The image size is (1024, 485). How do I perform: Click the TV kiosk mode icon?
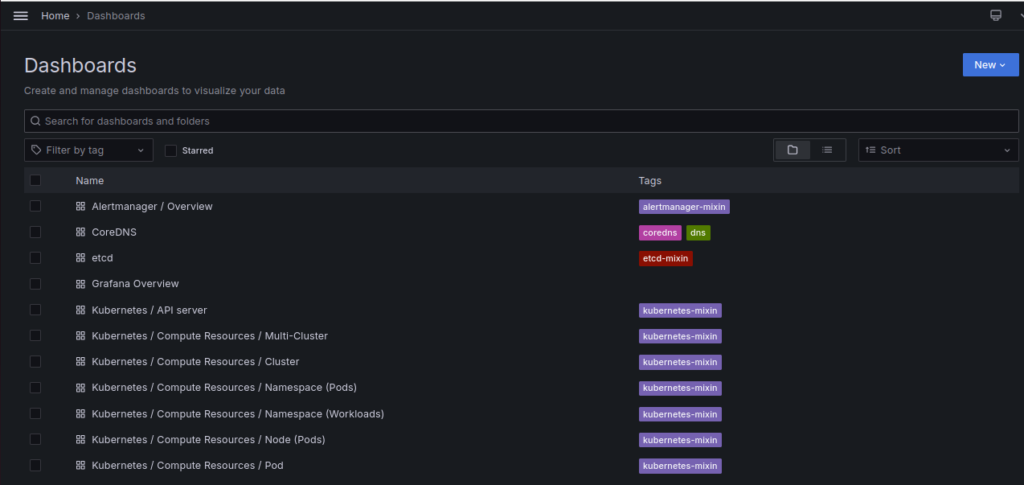click(x=995, y=15)
